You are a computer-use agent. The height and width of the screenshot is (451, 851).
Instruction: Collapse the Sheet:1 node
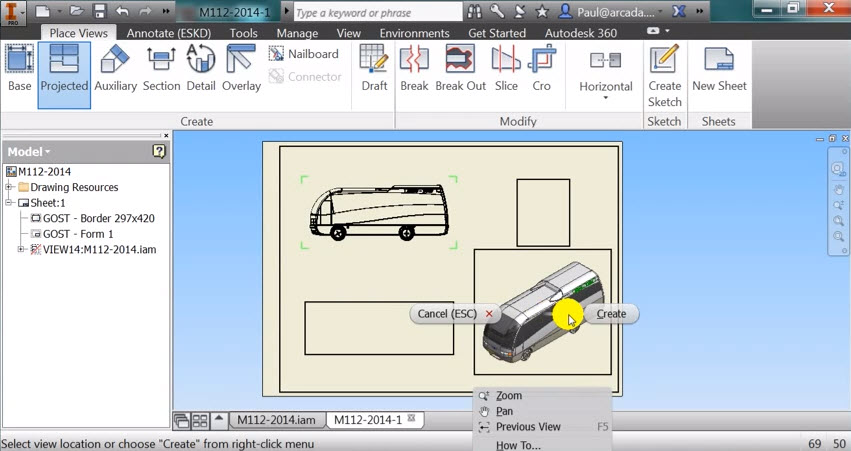pos(9,202)
